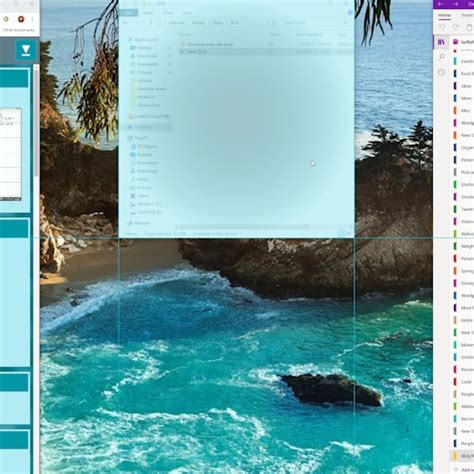Select the highlighted Blog section in OneNote
The height and width of the screenshot is (474, 474).
463,456
